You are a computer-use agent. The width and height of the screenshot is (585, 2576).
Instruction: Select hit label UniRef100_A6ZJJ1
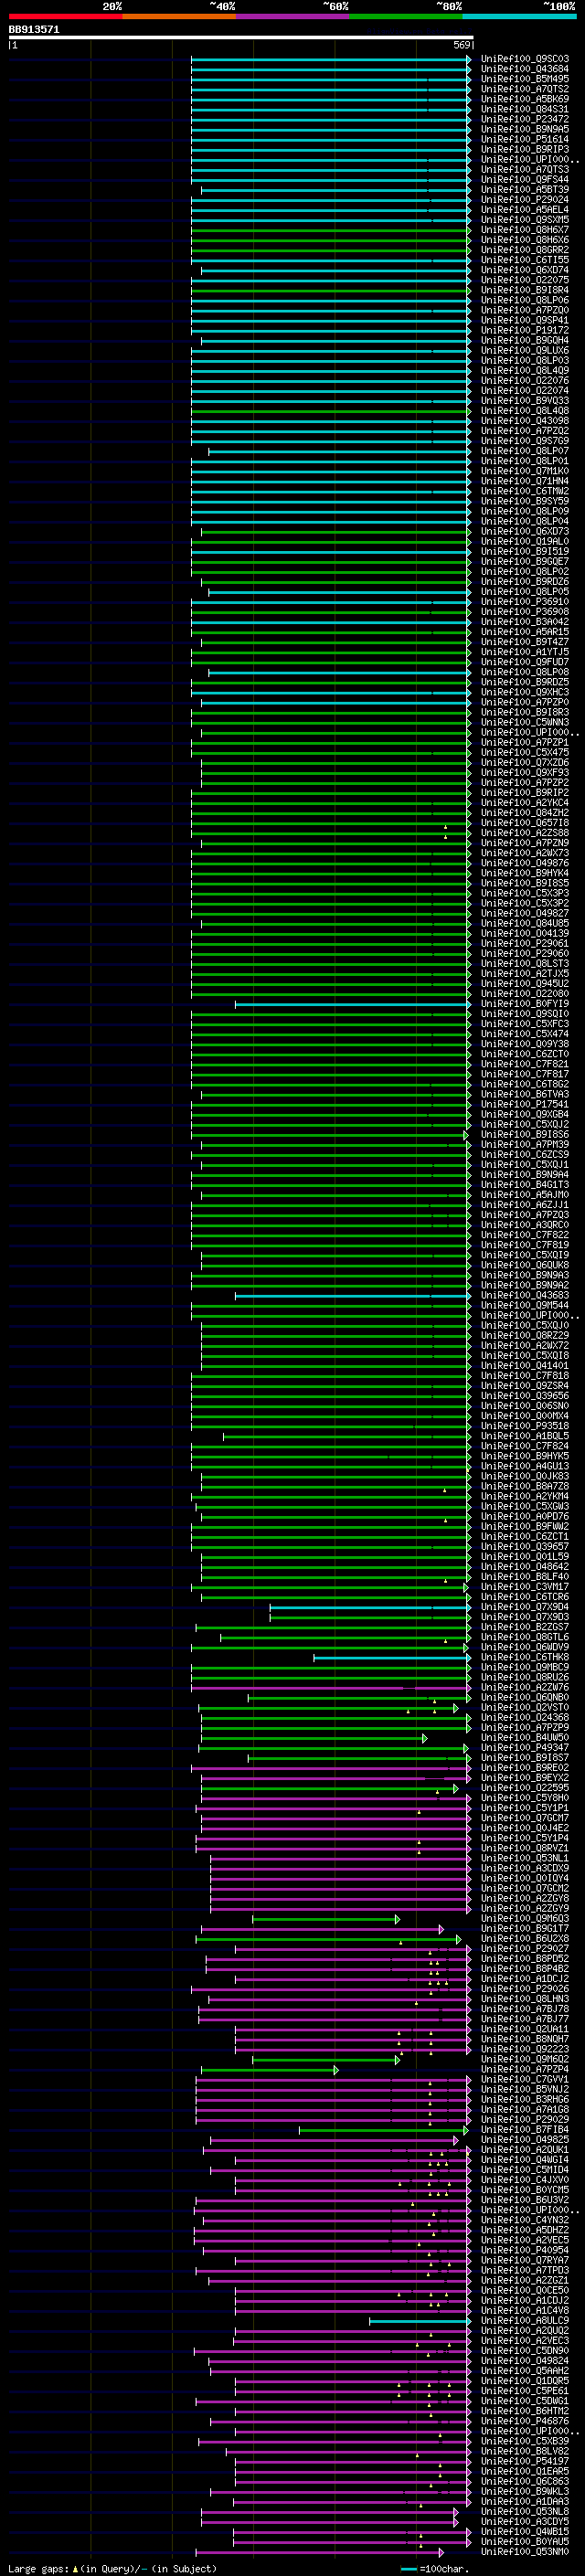(525, 1205)
